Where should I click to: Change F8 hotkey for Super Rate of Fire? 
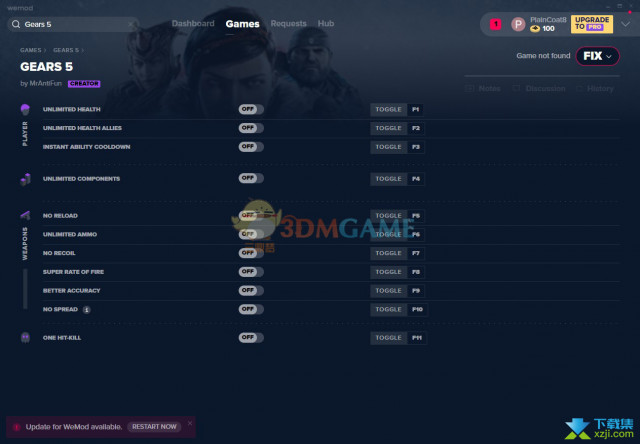click(416, 272)
